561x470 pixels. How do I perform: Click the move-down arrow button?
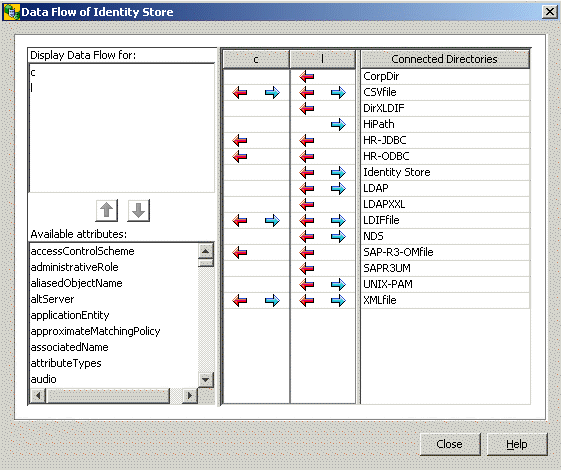click(138, 210)
